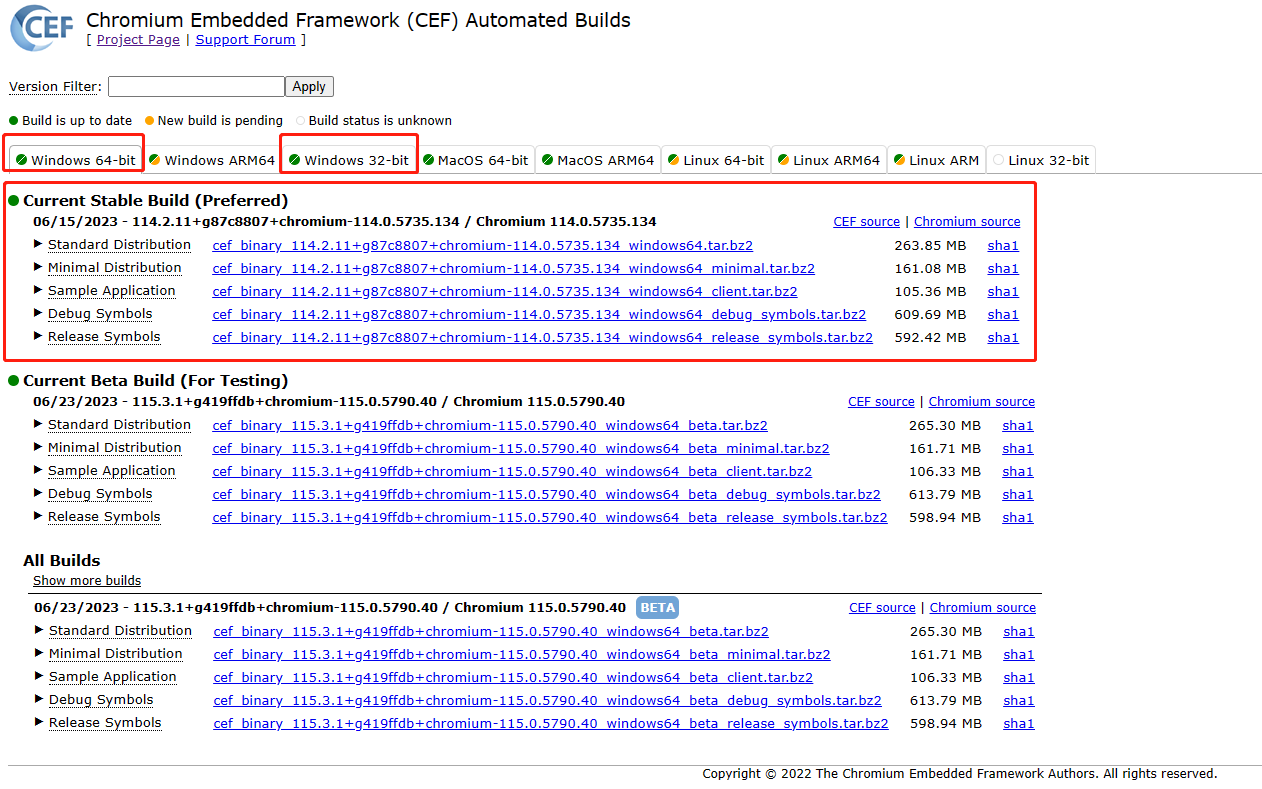Open sha1 for All Builds Sample Application
The image size is (1262, 789).
coord(1019,678)
